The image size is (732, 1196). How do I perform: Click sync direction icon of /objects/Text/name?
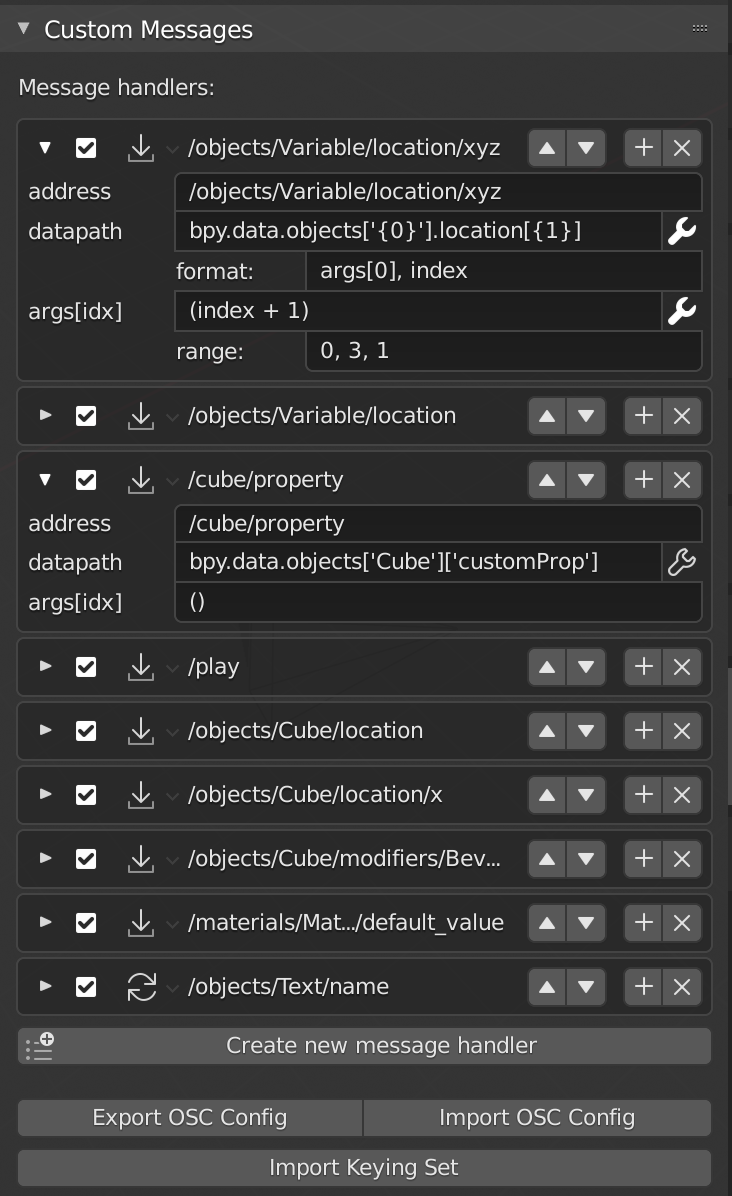coord(141,987)
